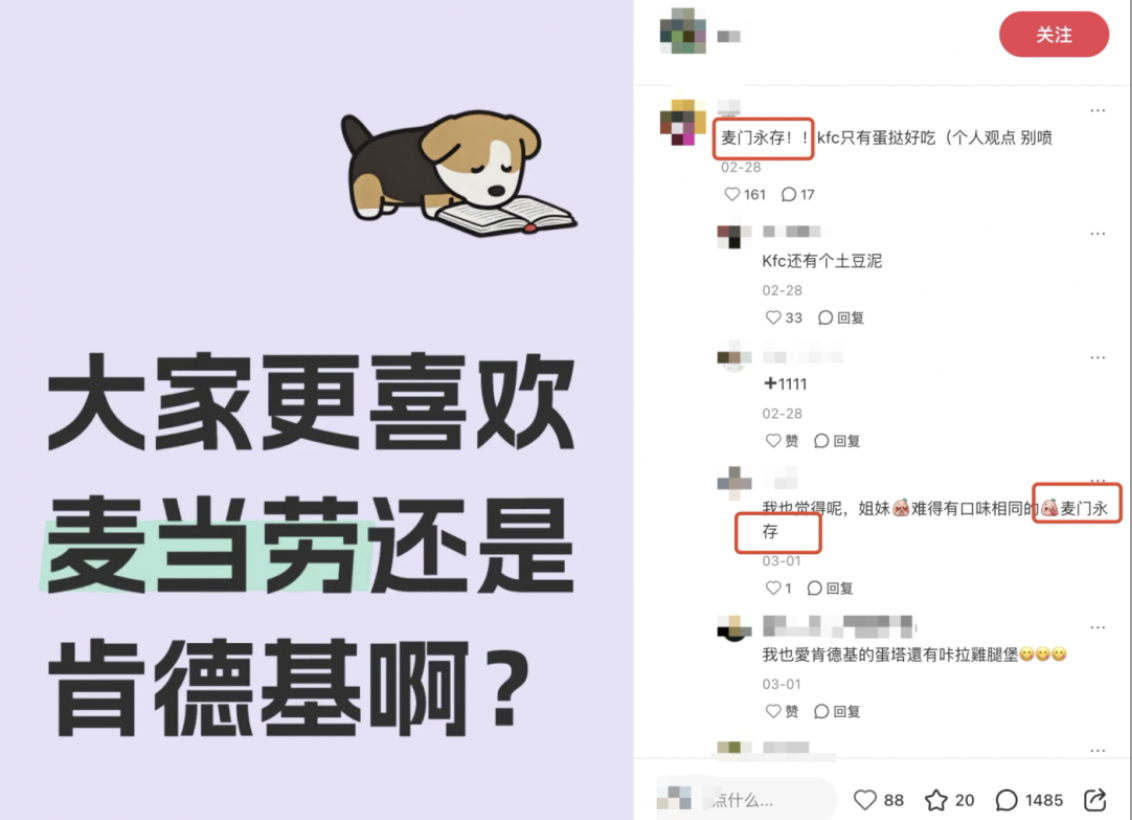
Task: Open more options for Kfc还有个土豆泥 reply
Action: point(1097,234)
